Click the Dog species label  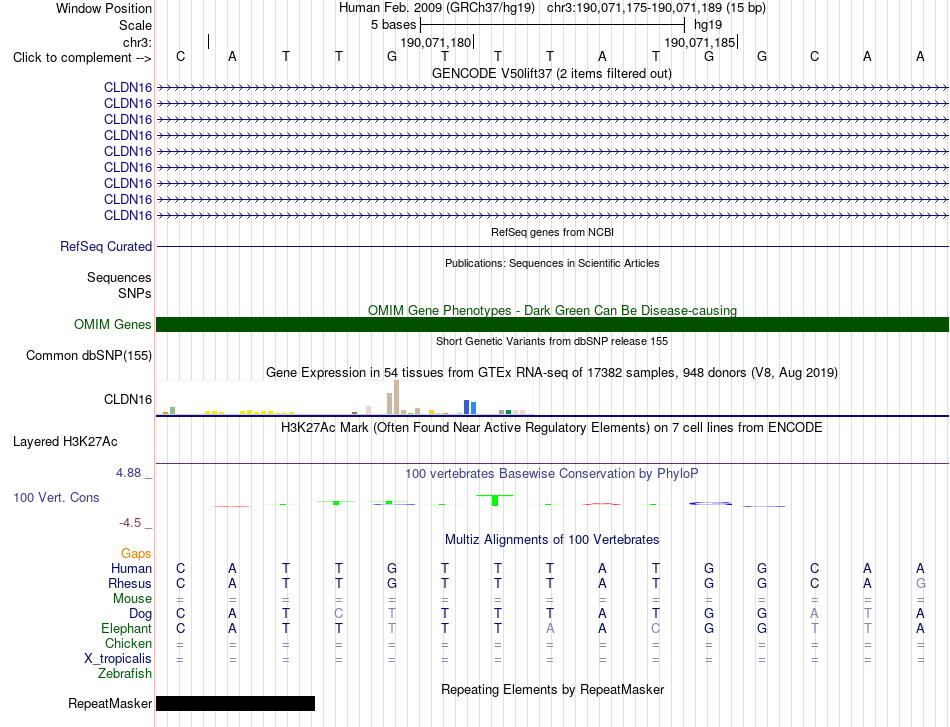click(140, 614)
